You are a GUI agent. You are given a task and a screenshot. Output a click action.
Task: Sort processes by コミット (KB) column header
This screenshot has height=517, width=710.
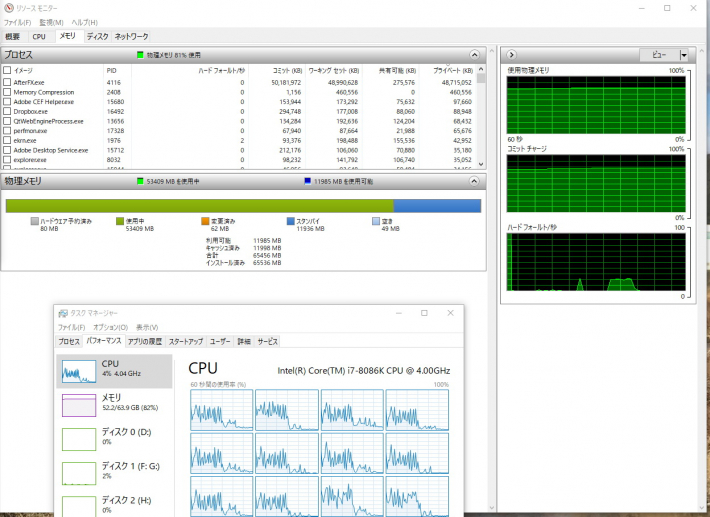(281, 70)
